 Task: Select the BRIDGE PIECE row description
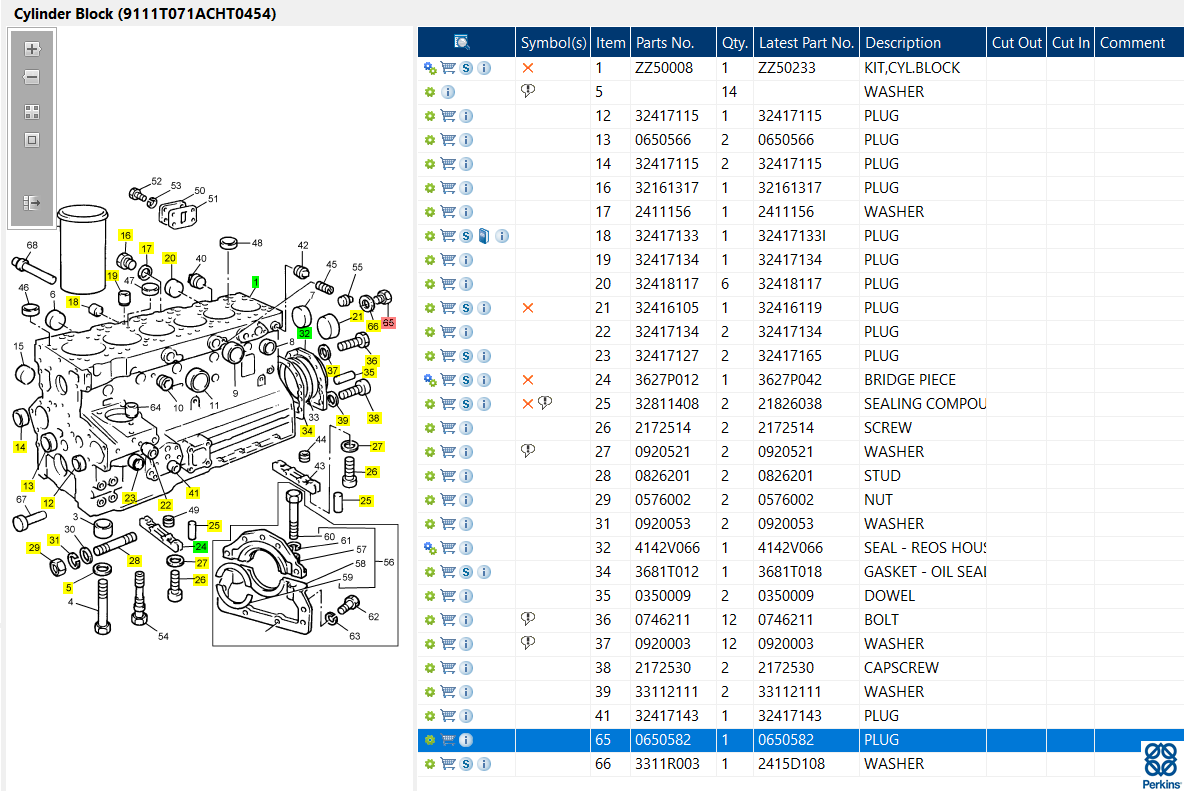(x=909, y=380)
